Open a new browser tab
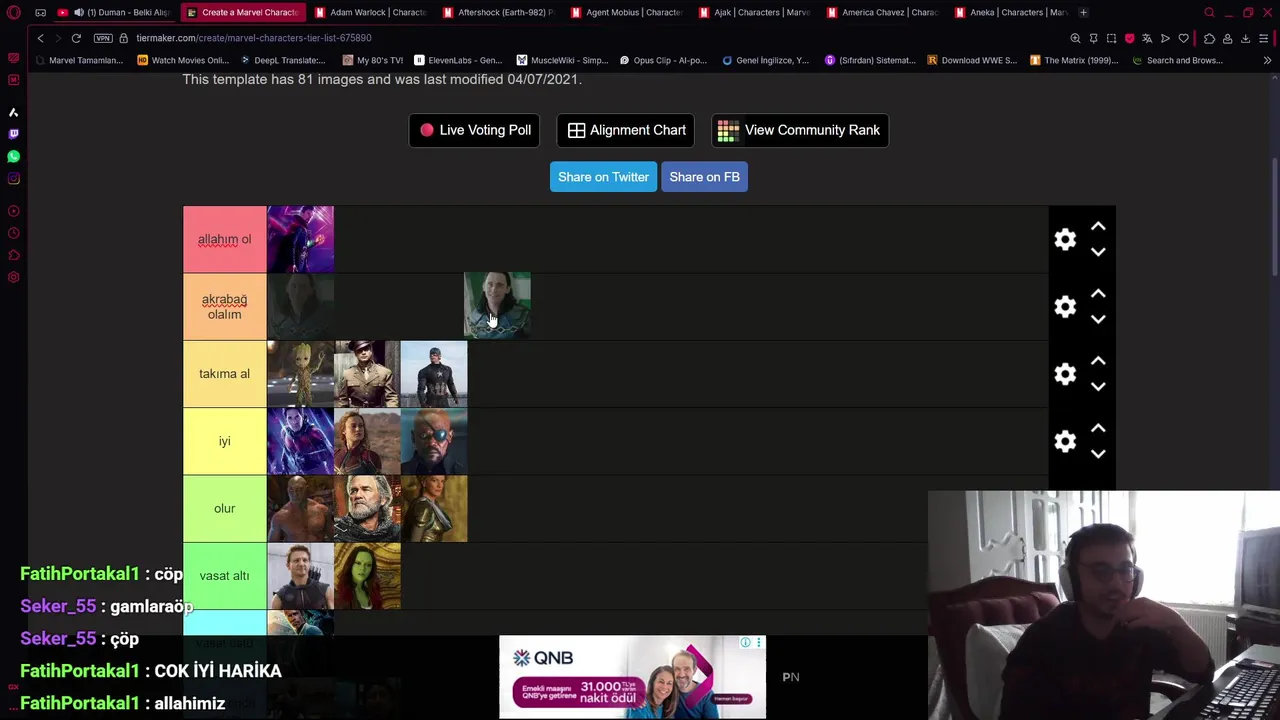 pyautogui.click(x=1083, y=12)
